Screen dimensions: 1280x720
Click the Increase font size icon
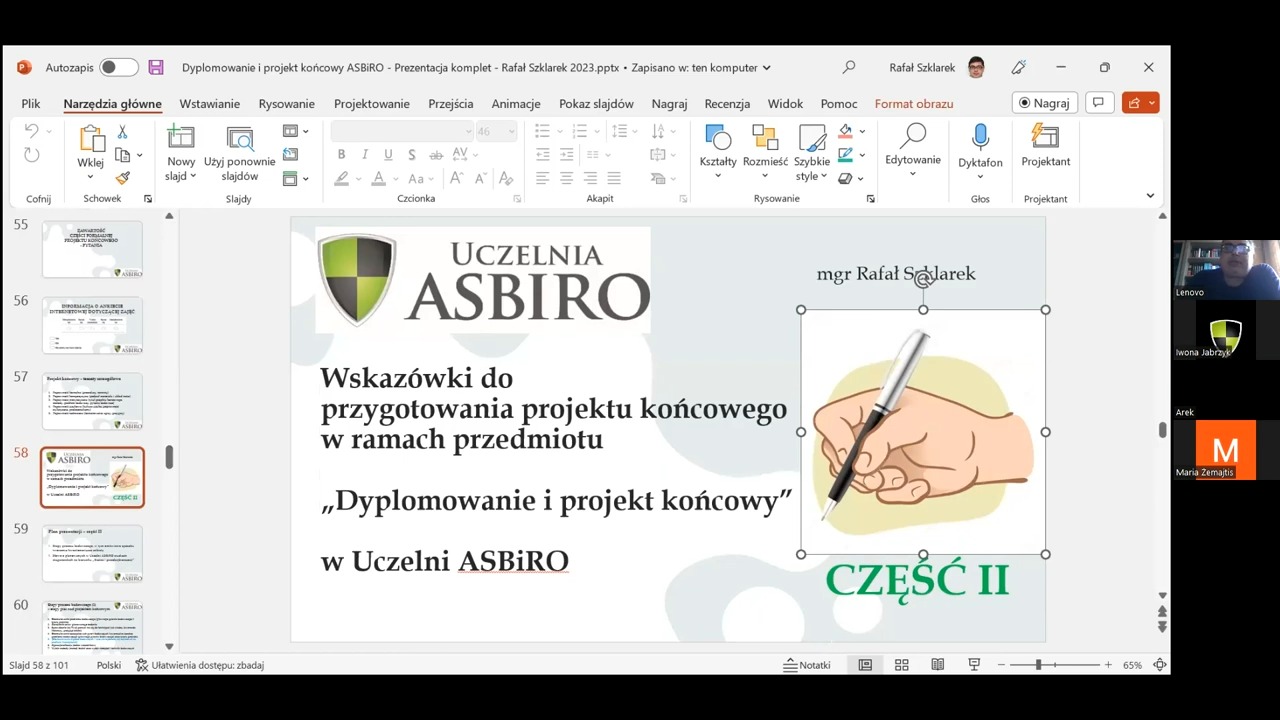click(x=456, y=178)
